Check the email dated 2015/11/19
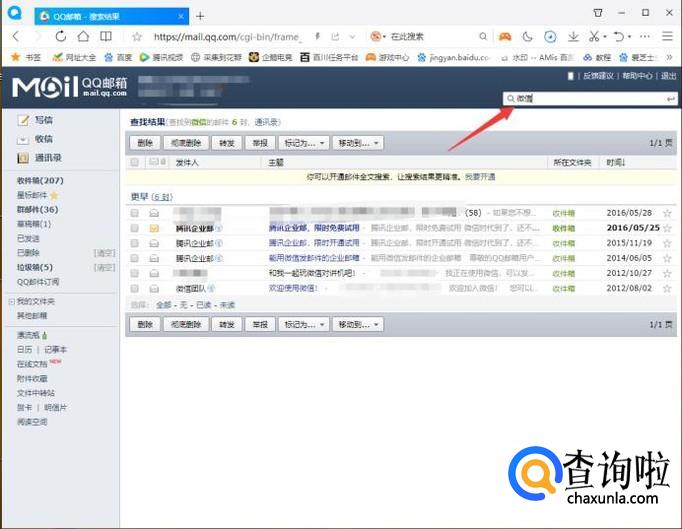This screenshot has width=682, height=529. click(x=134, y=243)
